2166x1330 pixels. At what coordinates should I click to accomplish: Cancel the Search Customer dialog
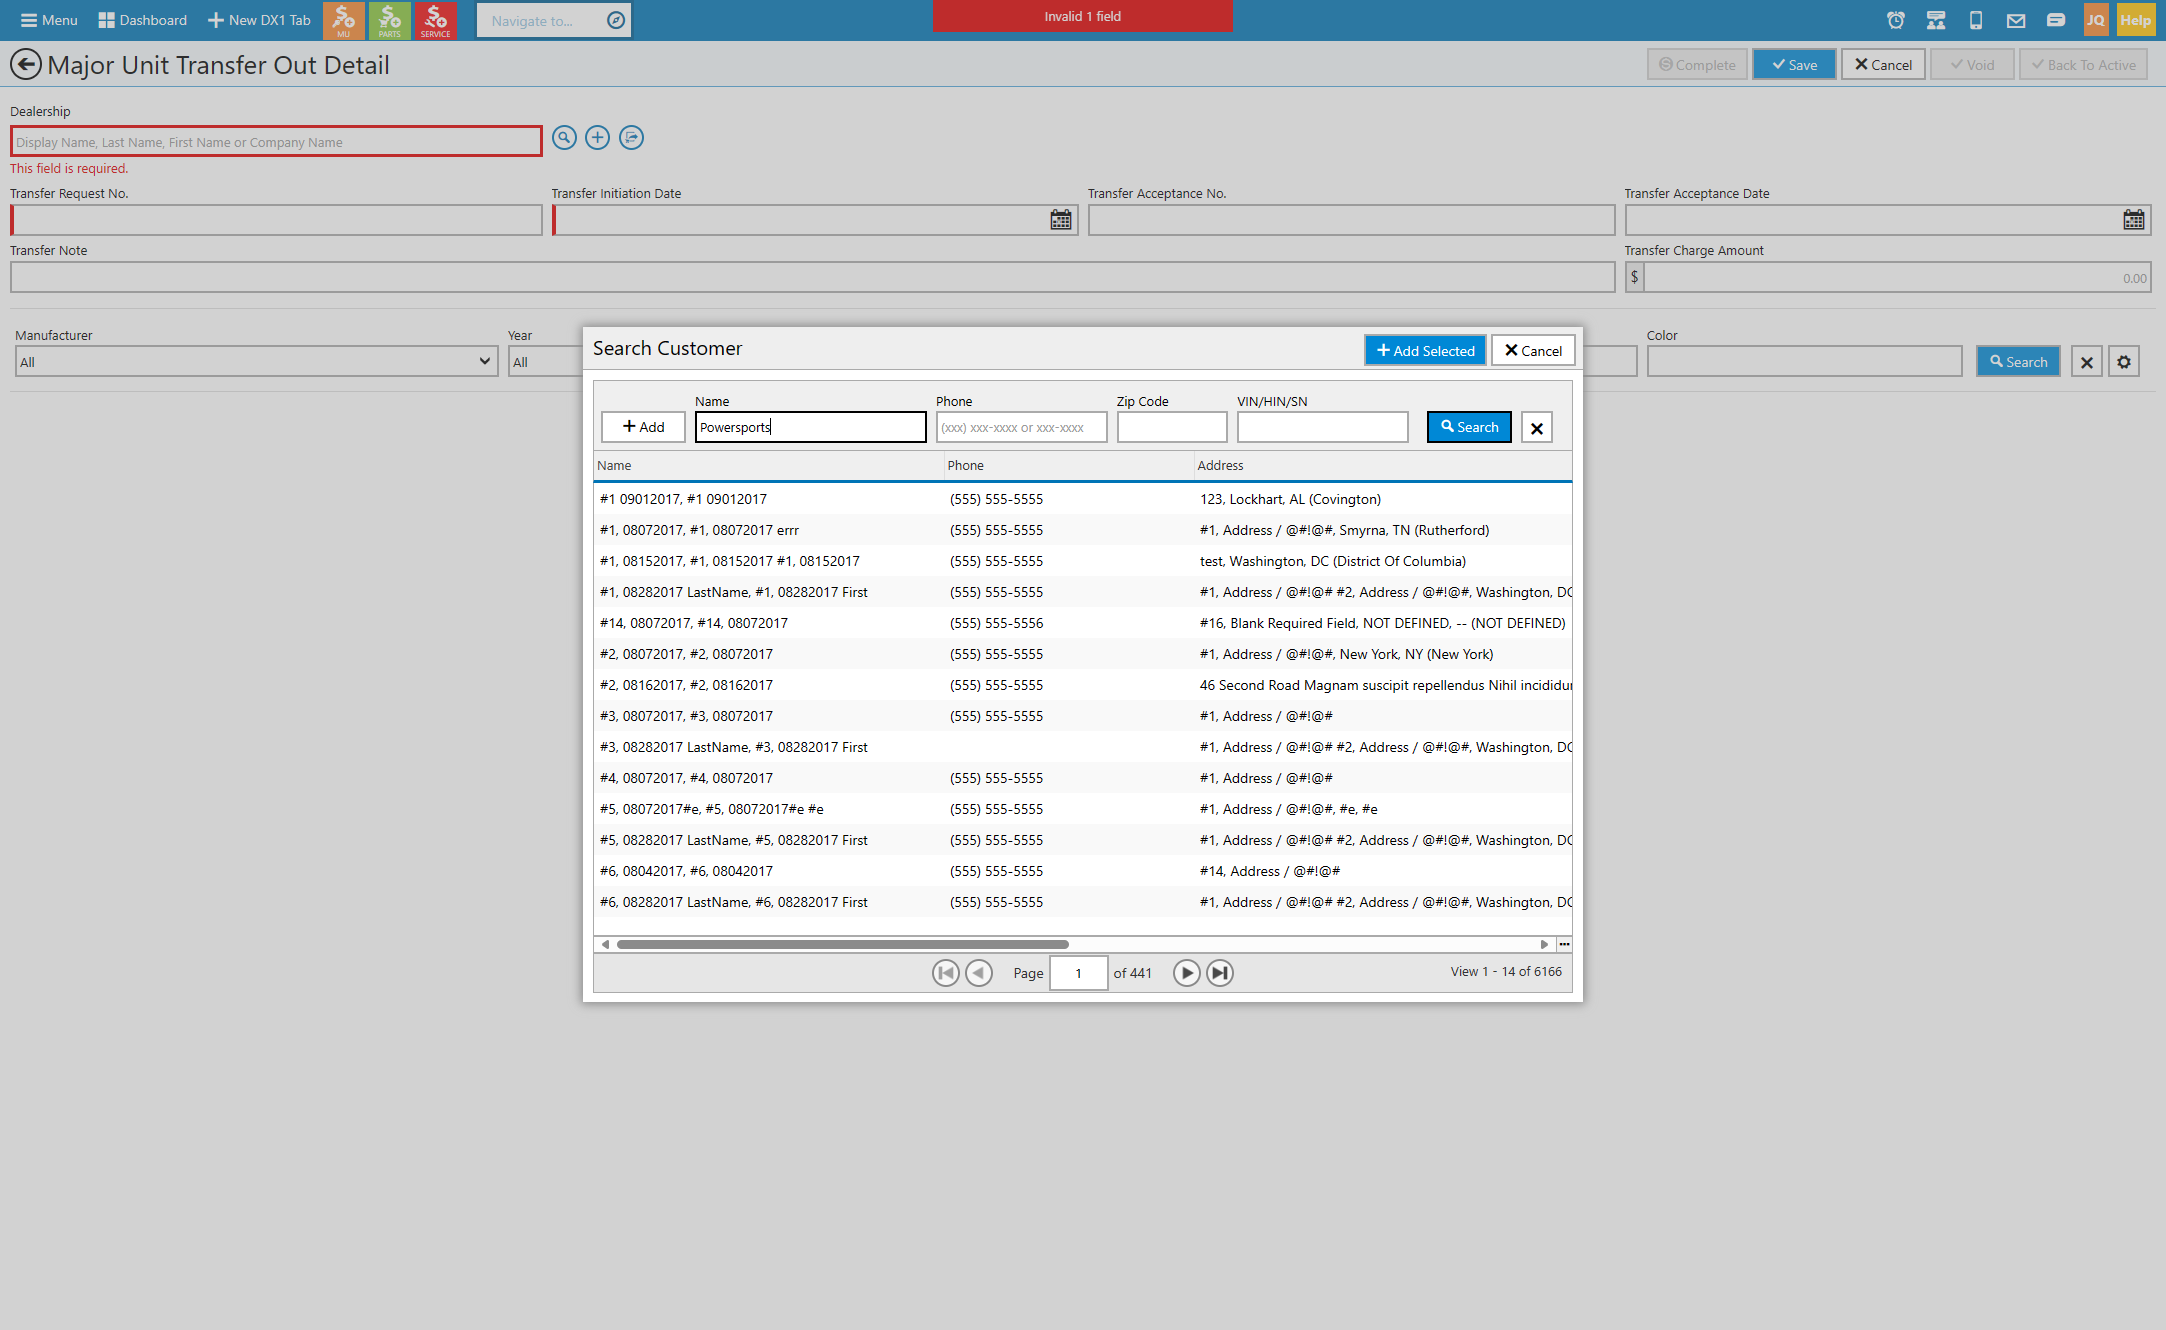[x=1533, y=350]
